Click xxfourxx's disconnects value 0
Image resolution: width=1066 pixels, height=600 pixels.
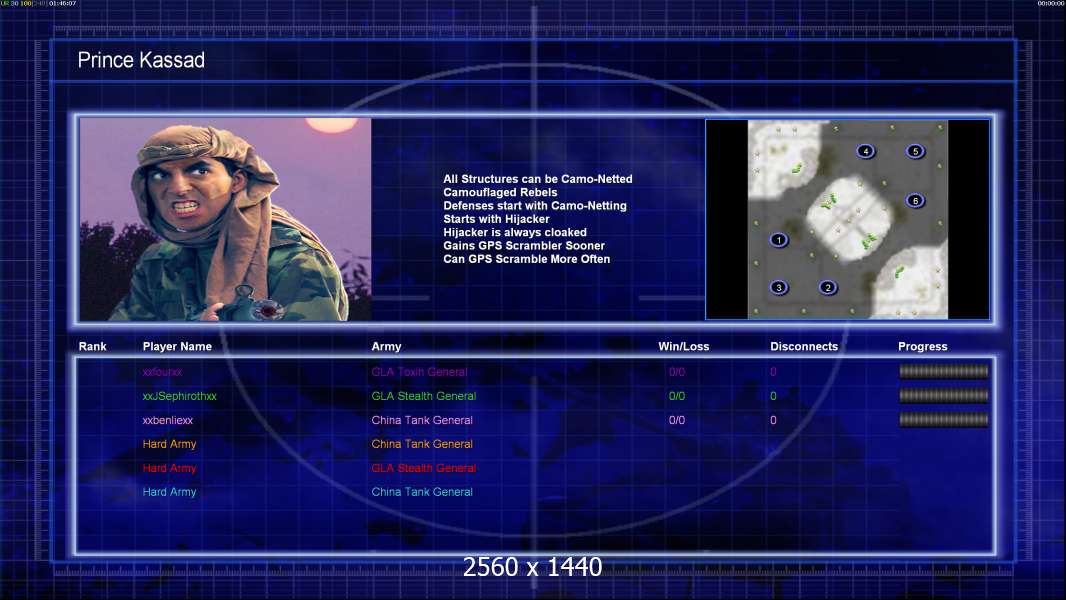[x=773, y=372]
